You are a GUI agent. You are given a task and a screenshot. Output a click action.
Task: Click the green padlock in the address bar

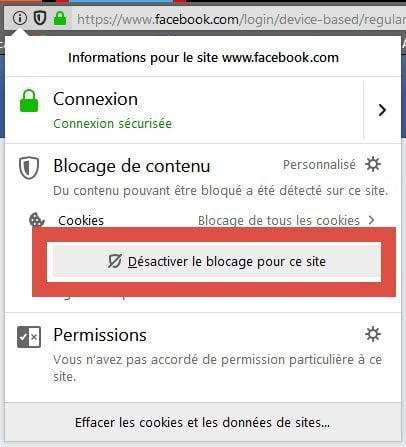pos(60,18)
